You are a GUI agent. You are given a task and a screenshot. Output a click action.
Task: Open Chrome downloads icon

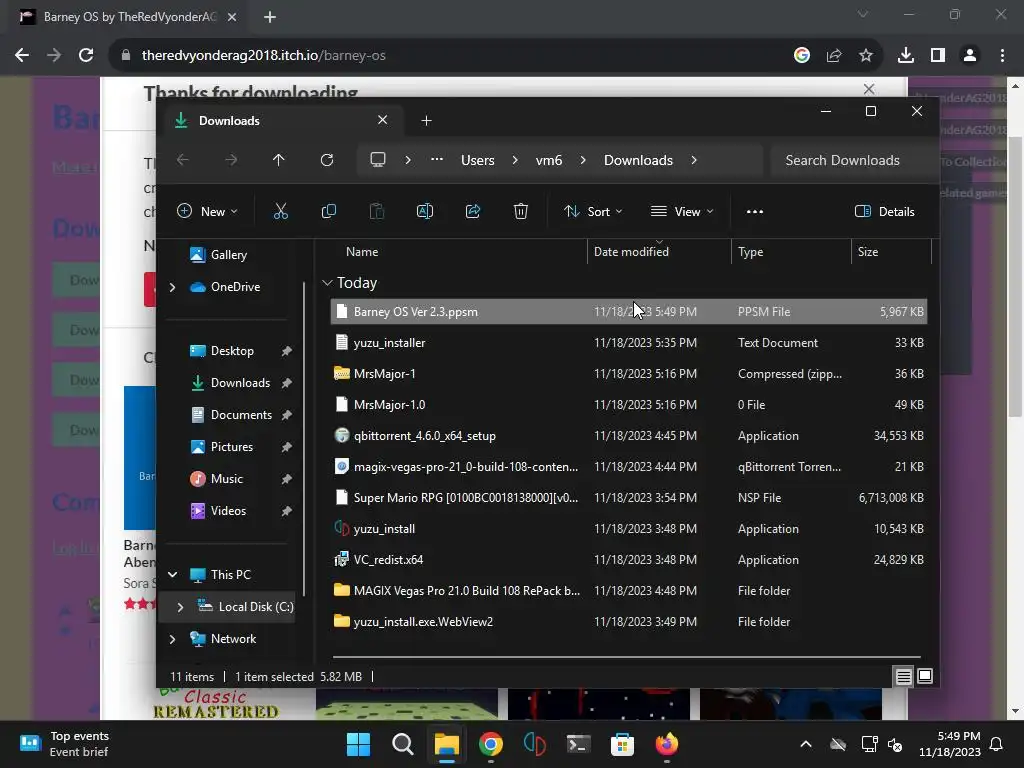pos(906,56)
